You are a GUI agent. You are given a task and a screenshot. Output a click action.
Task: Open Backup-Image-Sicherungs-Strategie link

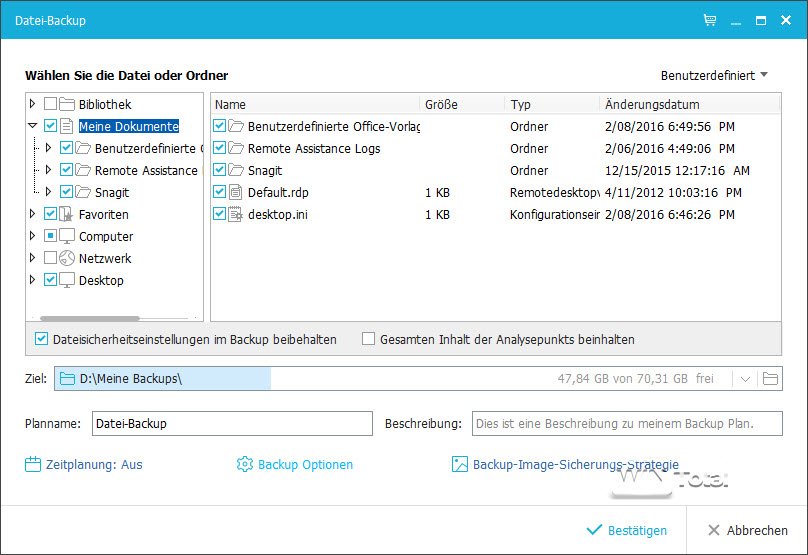point(576,464)
